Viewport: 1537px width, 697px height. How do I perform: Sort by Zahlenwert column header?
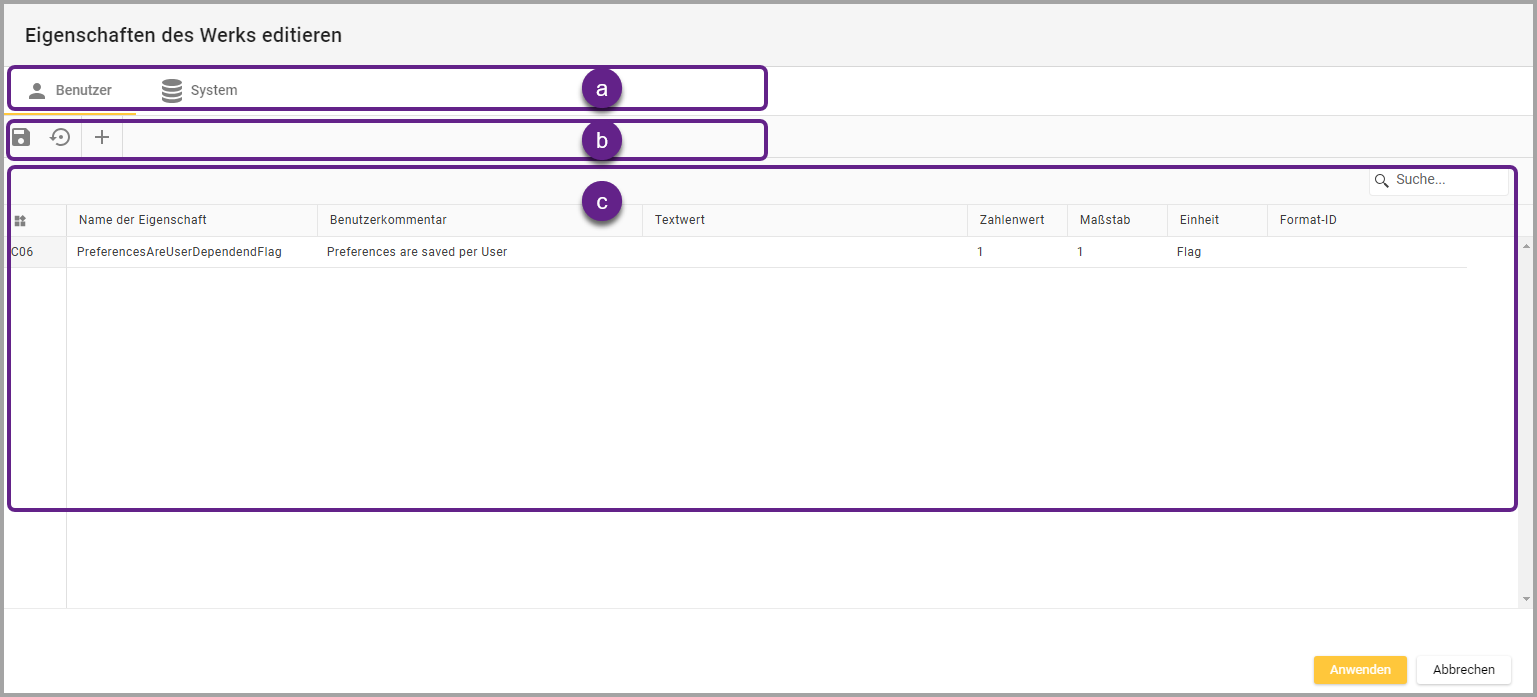[1012, 220]
